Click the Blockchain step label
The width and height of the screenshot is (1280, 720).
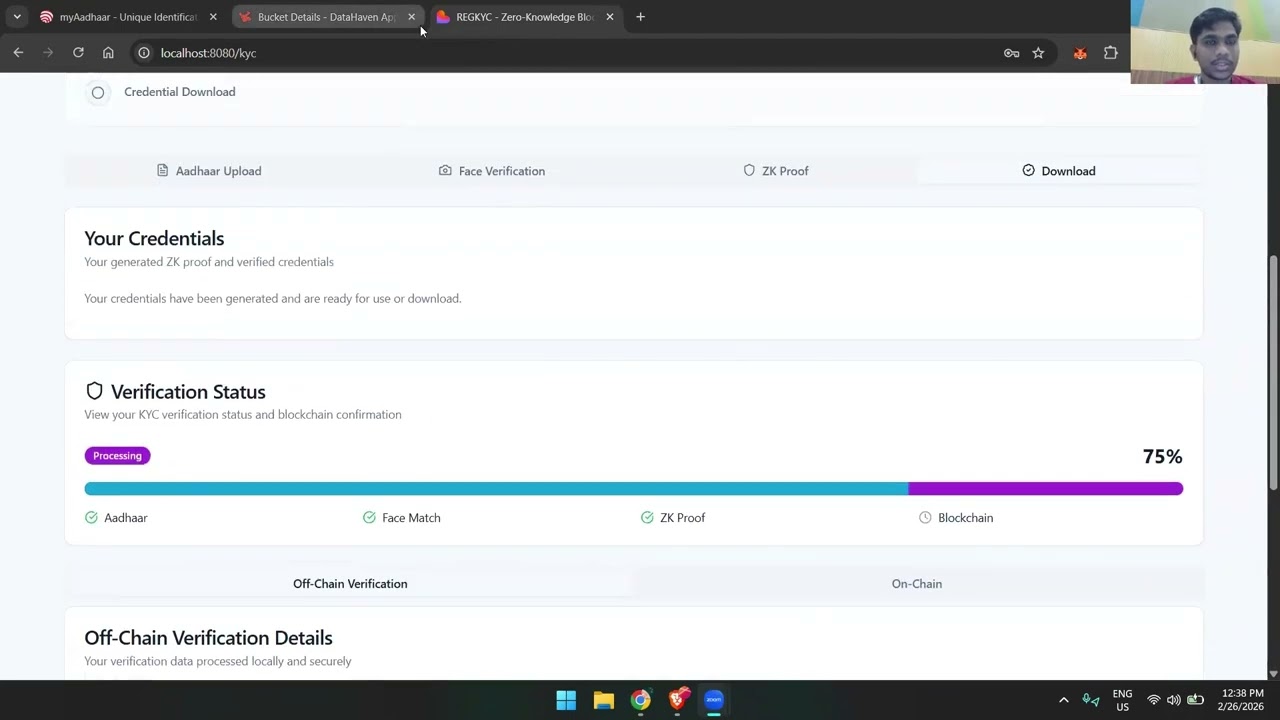pos(965,518)
